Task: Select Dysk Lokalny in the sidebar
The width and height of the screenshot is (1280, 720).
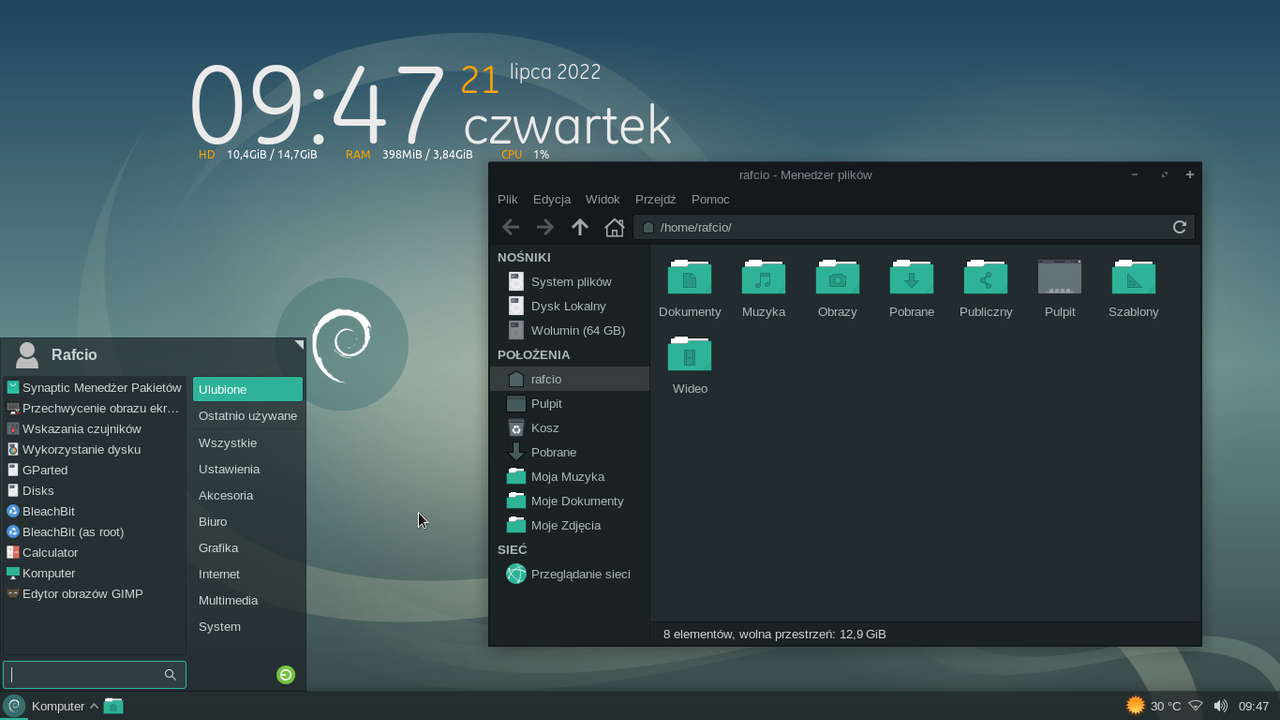Action: point(570,306)
